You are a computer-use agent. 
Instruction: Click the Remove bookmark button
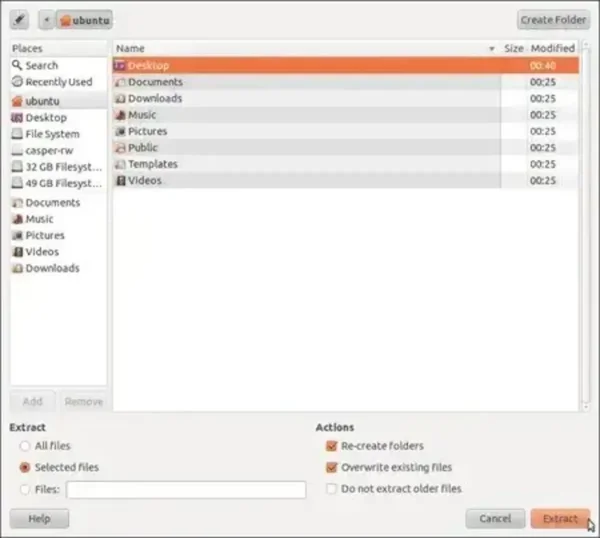[83, 401]
